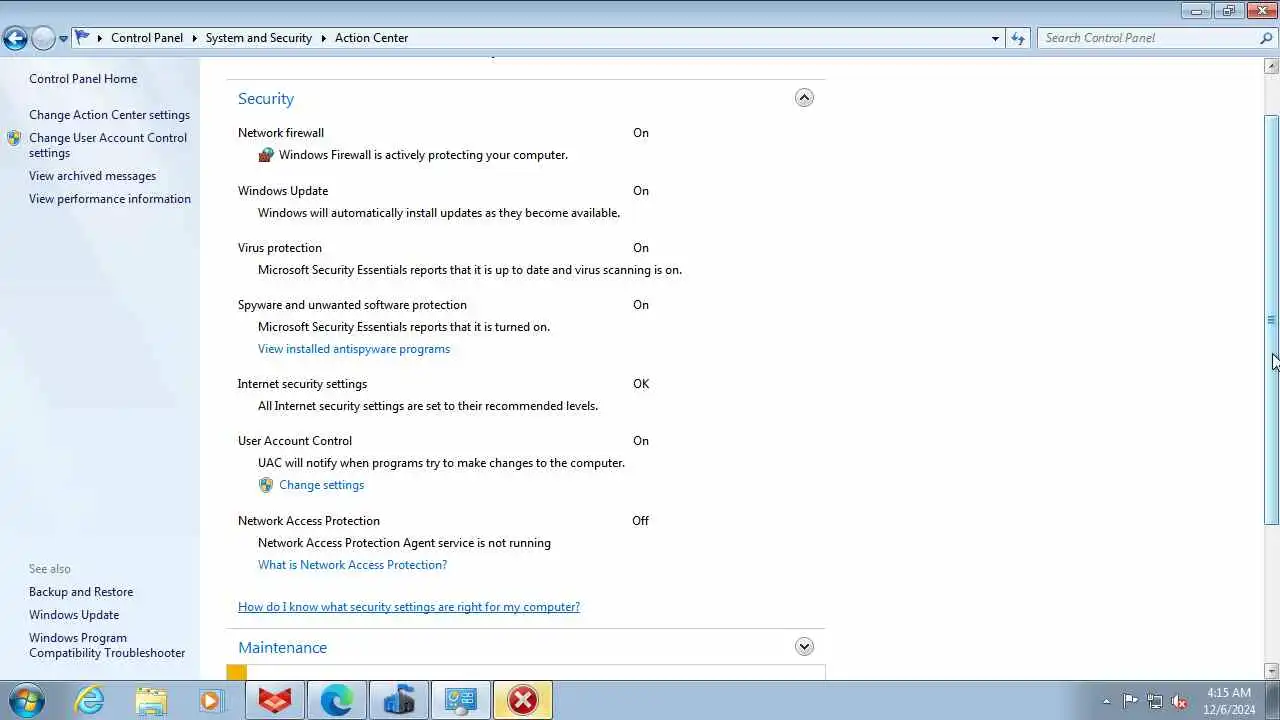The height and width of the screenshot is (720, 1280).
Task: Open Windows Update in See also
Action: [74, 615]
